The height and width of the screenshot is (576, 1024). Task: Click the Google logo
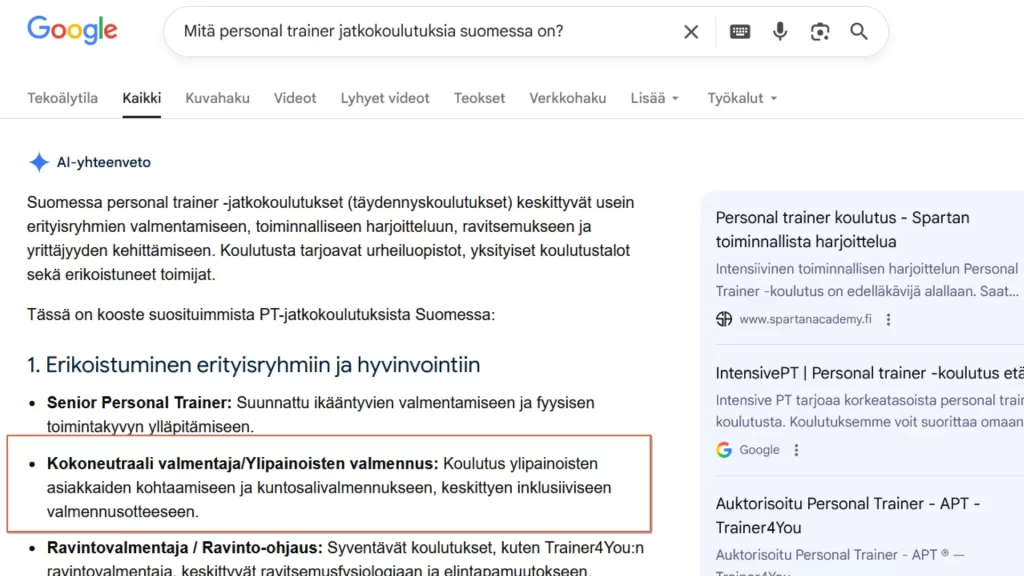pos(72,31)
